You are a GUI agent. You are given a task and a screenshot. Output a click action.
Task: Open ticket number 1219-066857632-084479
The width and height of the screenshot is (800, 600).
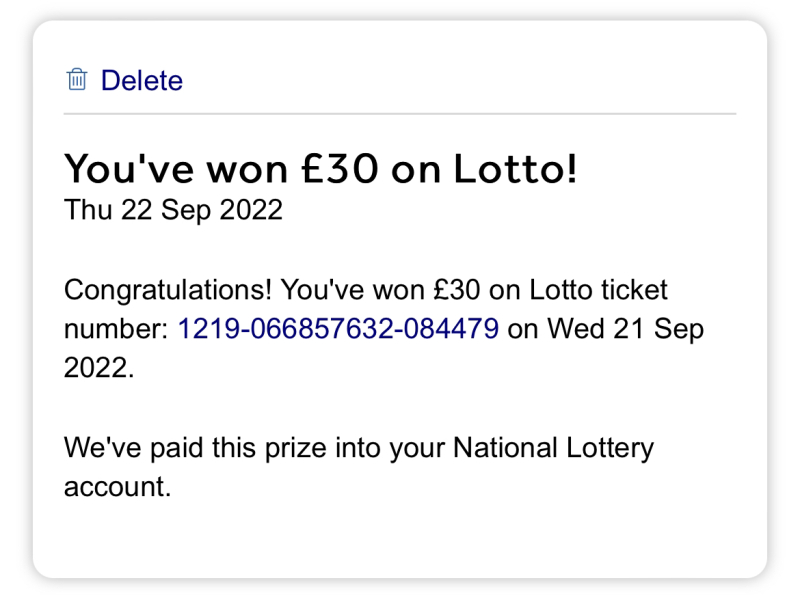[338, 329]
